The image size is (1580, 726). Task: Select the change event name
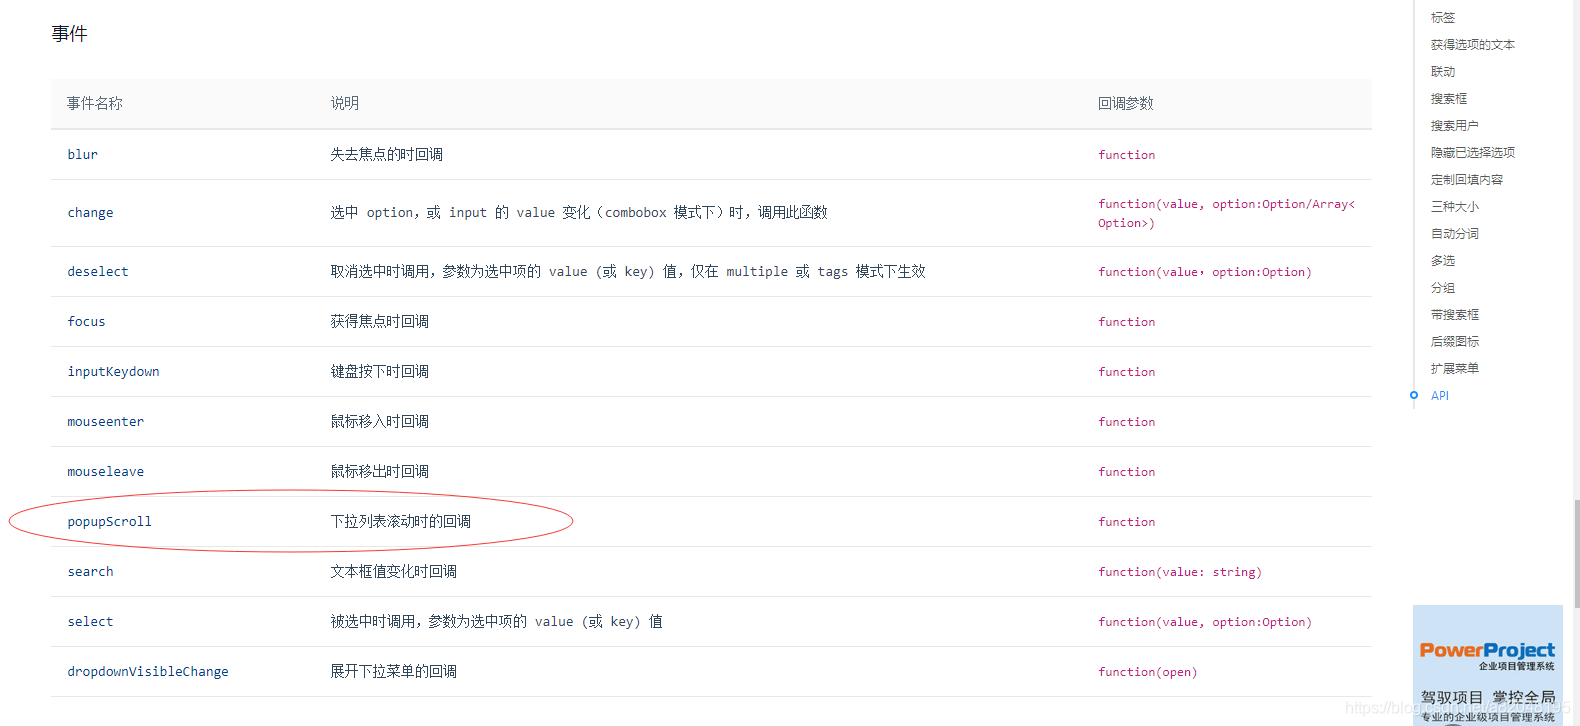[90, 213]
